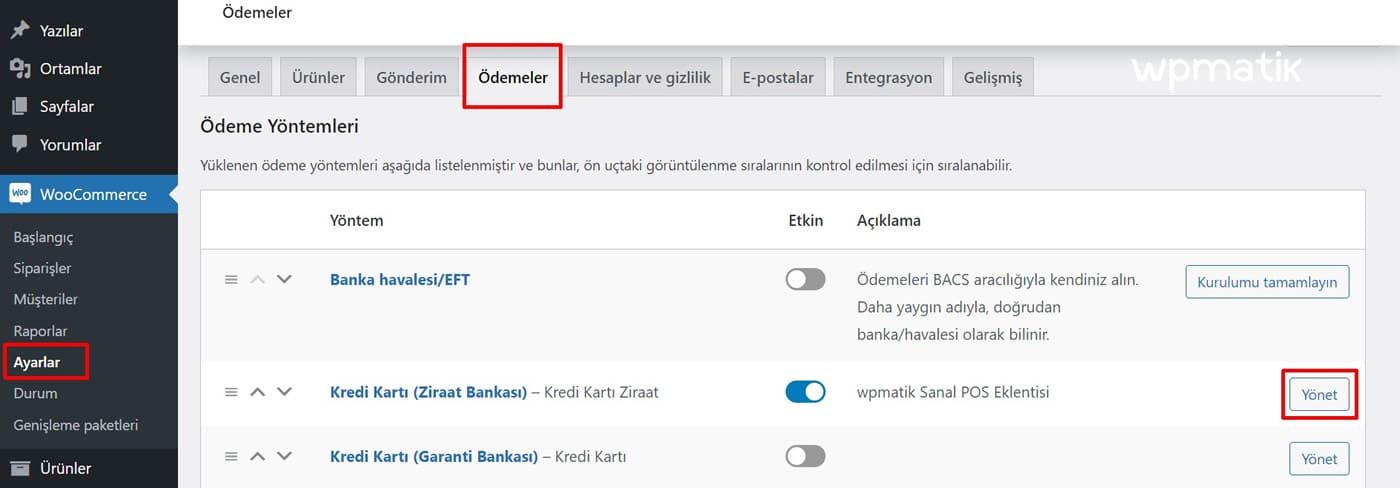The height and width of the screenshot is (488, 1400).
Task: Disable the Kredi Kartı (Ziraat Bankası) toggle
Action: point(806,393)
